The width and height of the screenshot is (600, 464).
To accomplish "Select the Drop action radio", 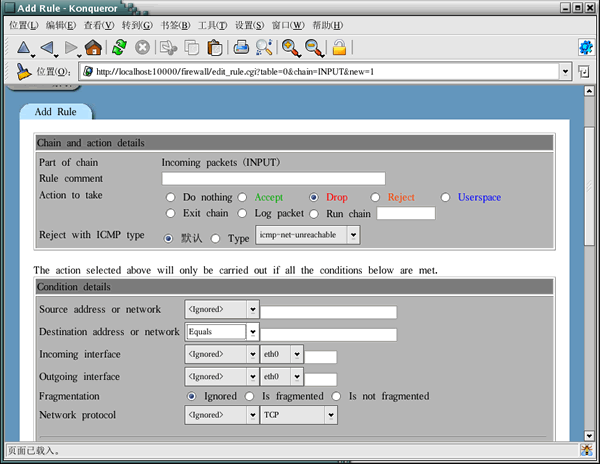I will (314, 197).
